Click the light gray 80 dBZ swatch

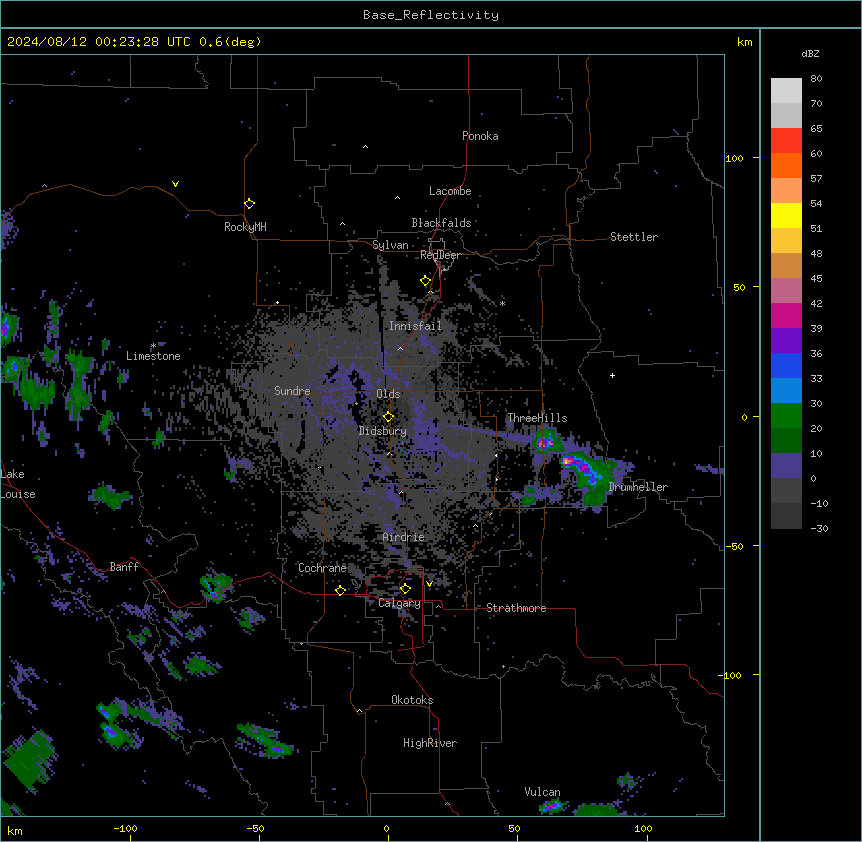(786, 90)
